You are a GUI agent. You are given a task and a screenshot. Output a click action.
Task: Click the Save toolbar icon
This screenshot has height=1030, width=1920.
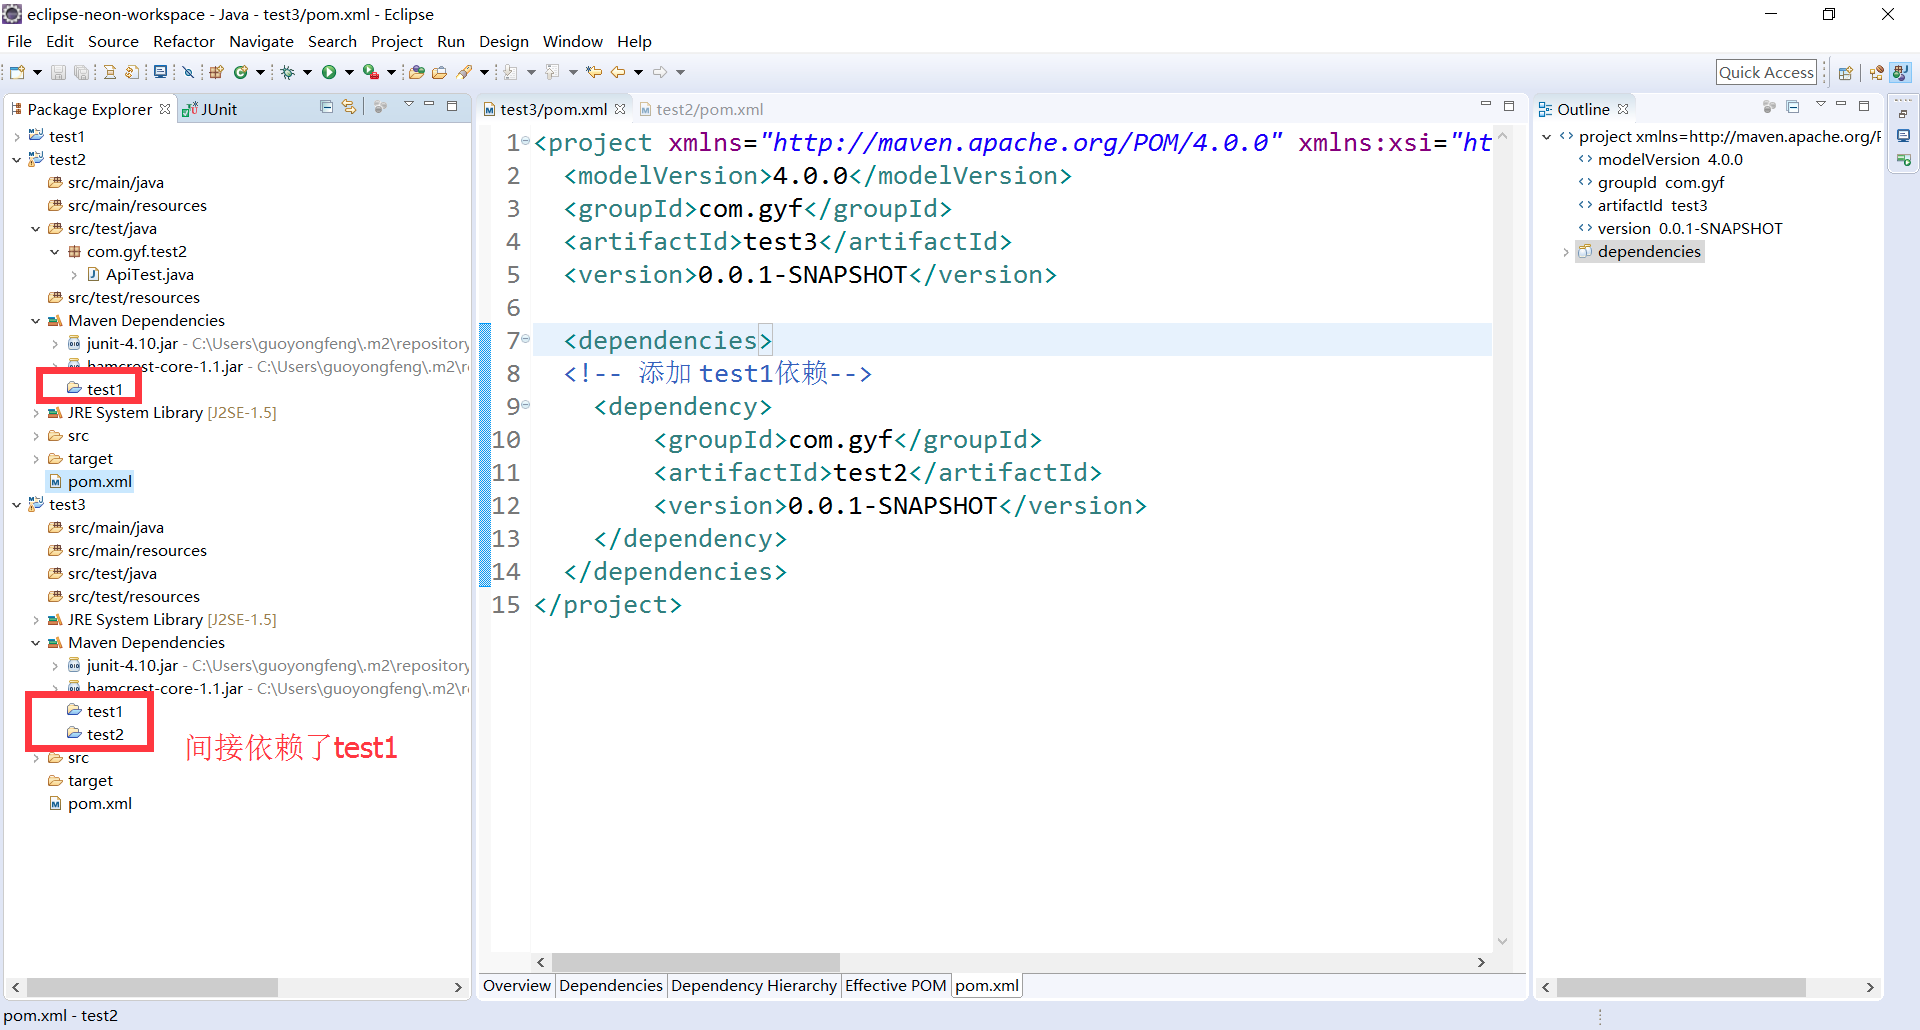(x=58, y=72)
